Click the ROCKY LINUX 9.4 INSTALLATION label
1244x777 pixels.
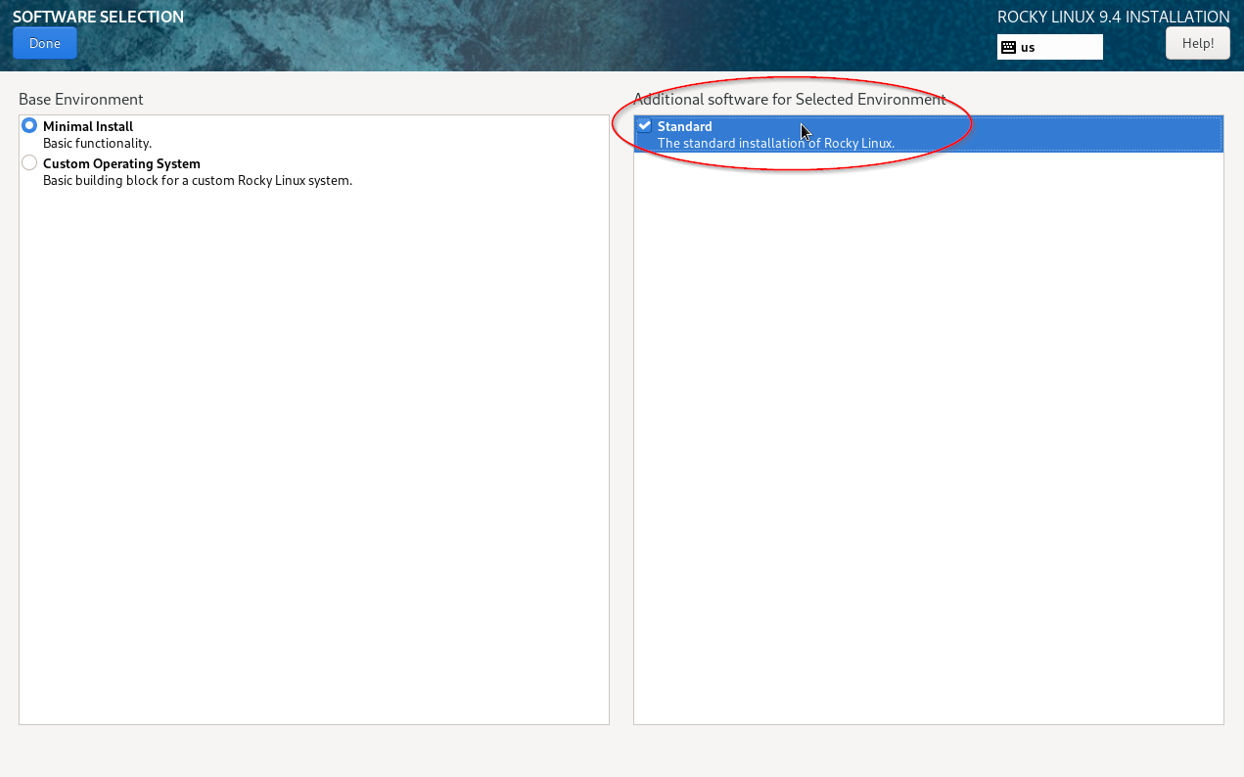tap(1113, 16)
